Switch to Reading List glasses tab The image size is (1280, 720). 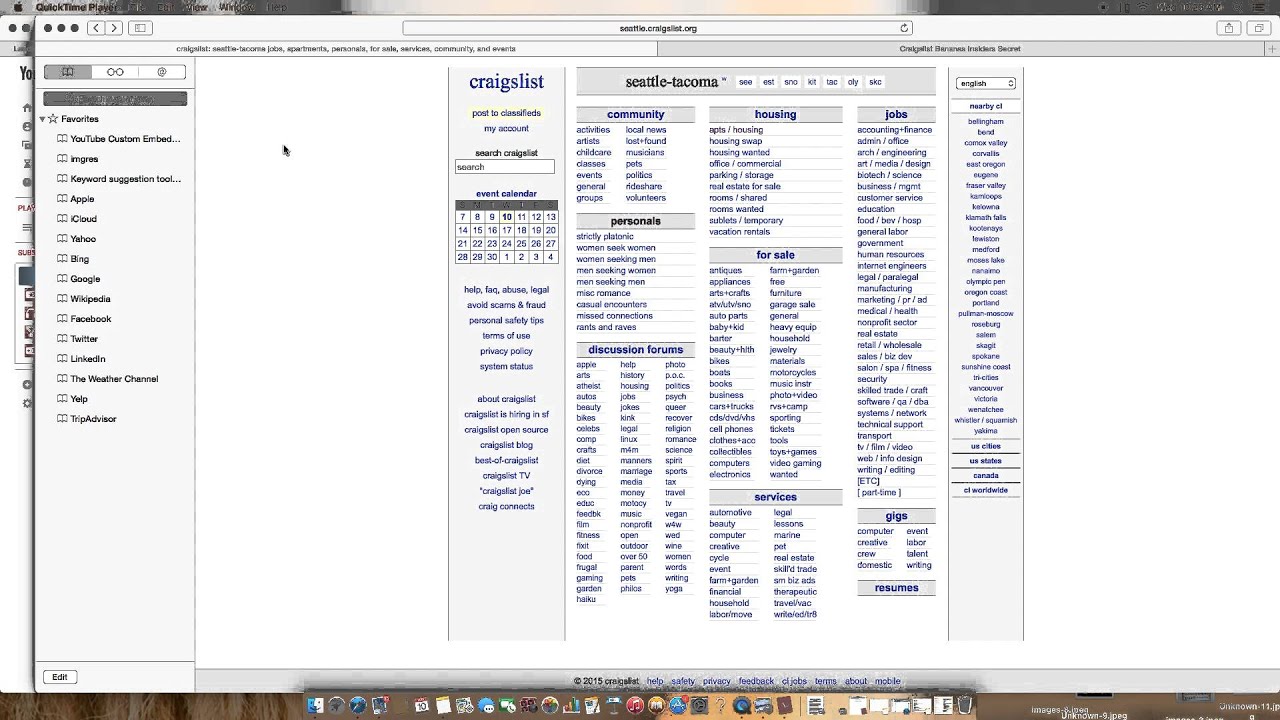(115, 72)
